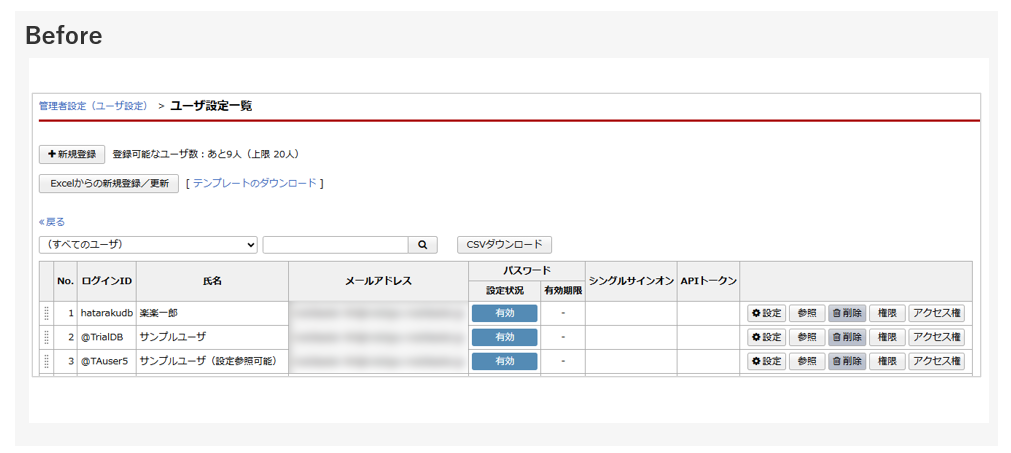1011x453 pixels.
Task: Select the @TrialDB login ID cell
Action: pos(107,338)
